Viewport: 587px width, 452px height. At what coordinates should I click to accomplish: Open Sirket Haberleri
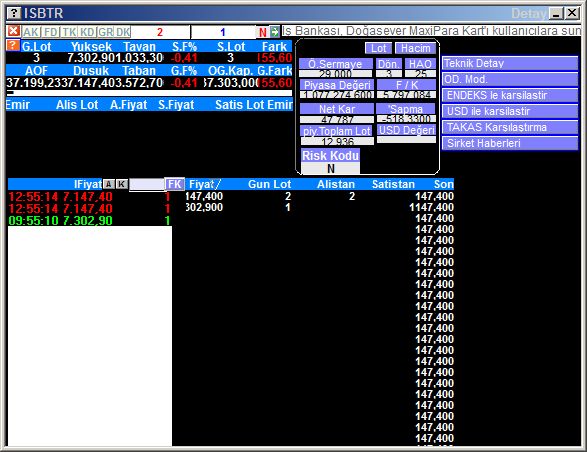click(x=510, y=143)
